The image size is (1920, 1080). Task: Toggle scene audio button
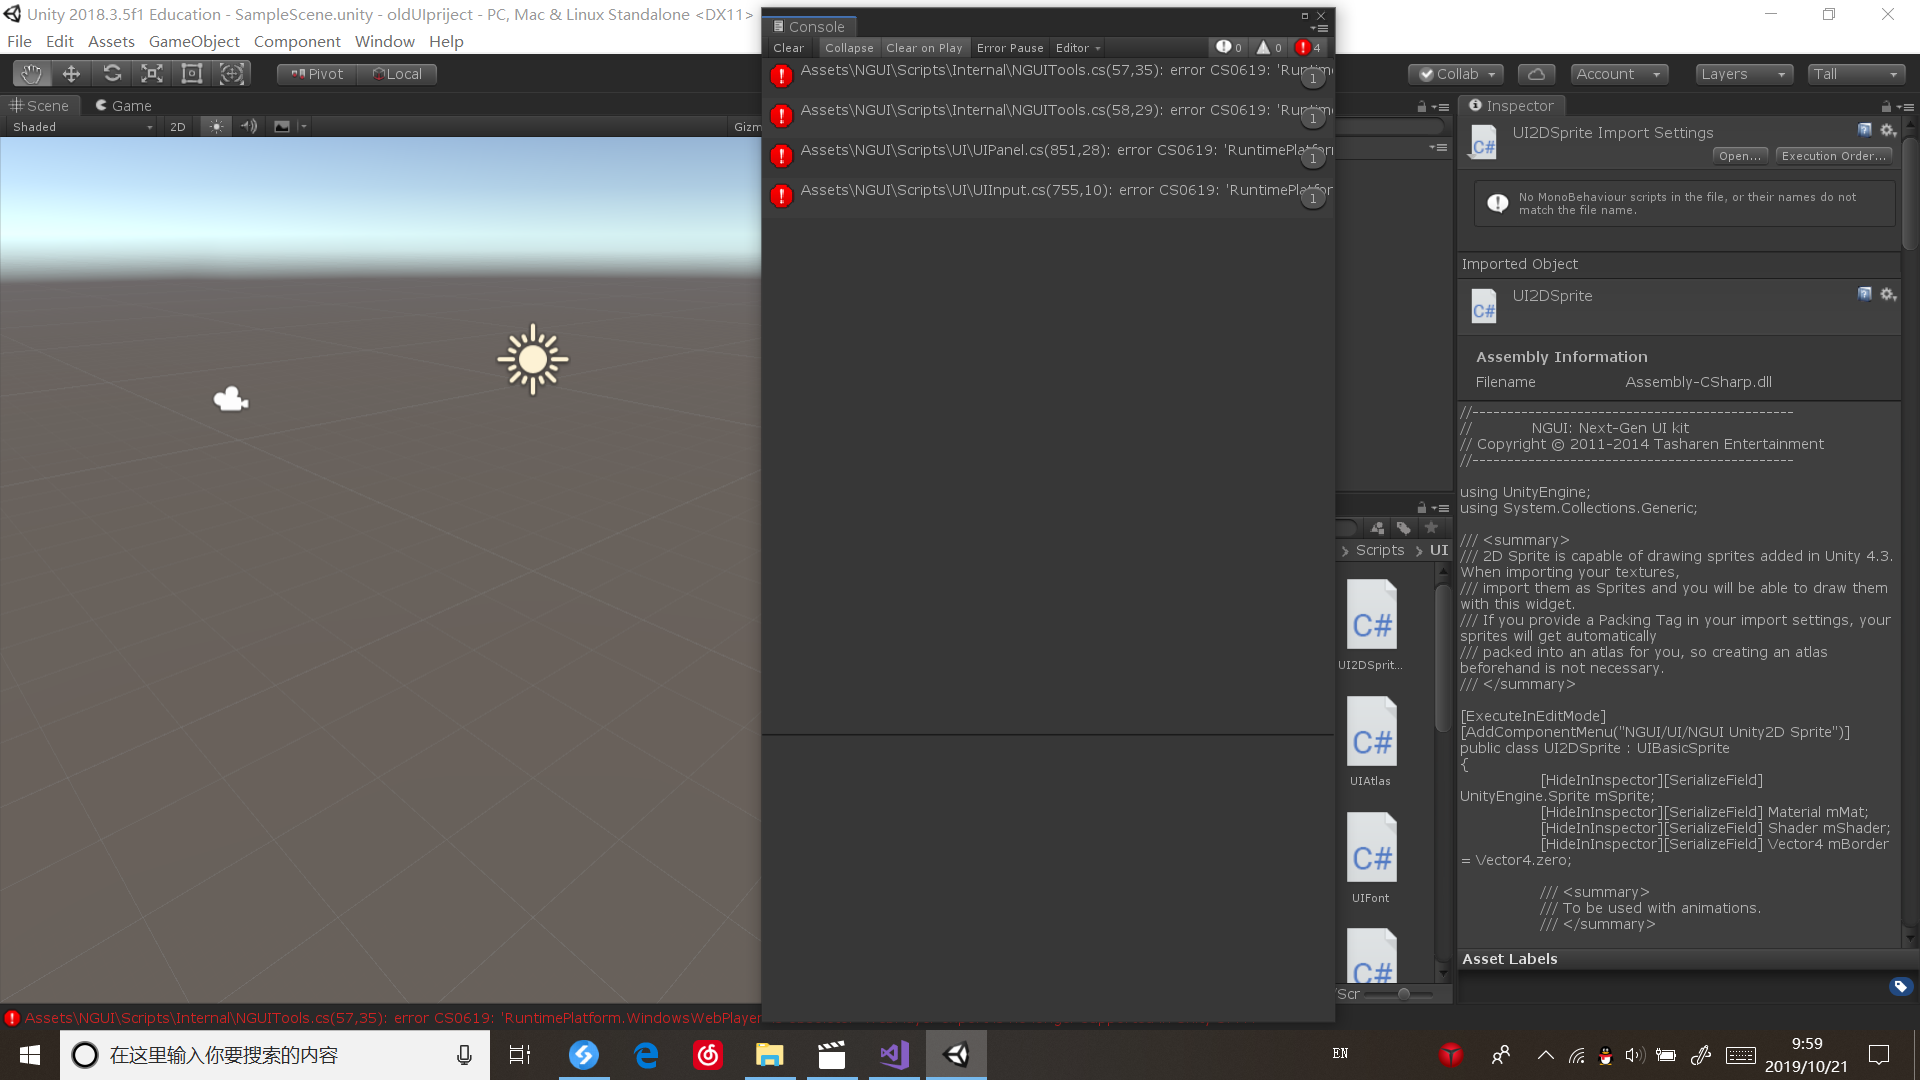coord(249,127)
